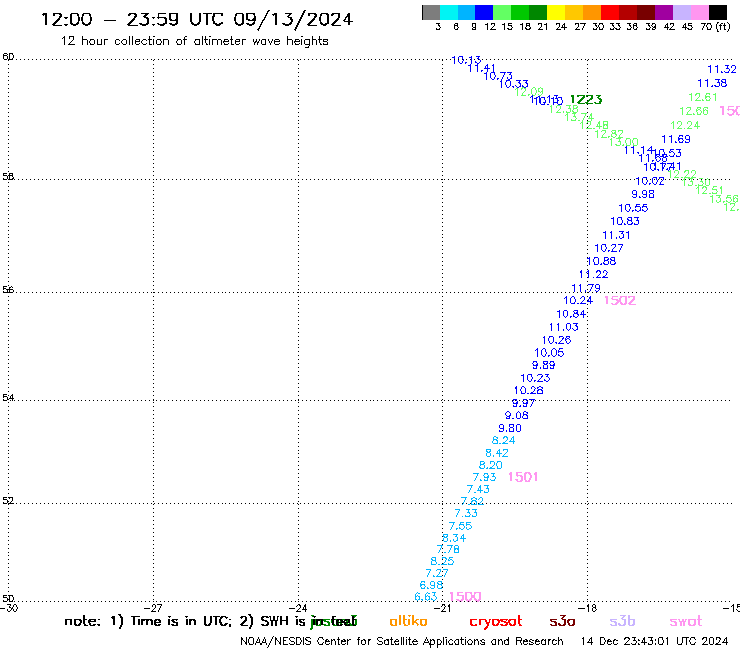Click the pink 70 ft legend swatch
Image resolution: width=740 pixels, height=650 pixels.
tap(699, 12)
